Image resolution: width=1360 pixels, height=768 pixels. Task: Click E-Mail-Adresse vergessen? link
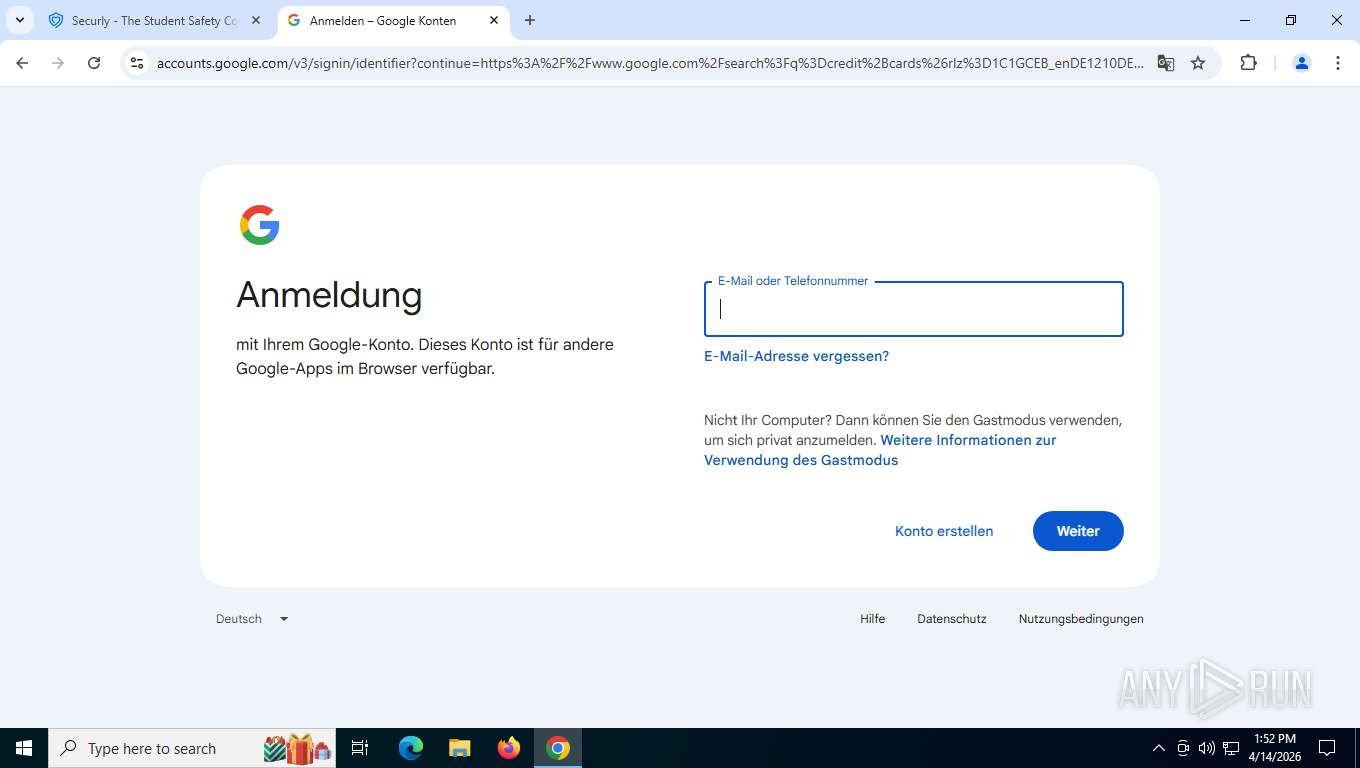(796, 356)
